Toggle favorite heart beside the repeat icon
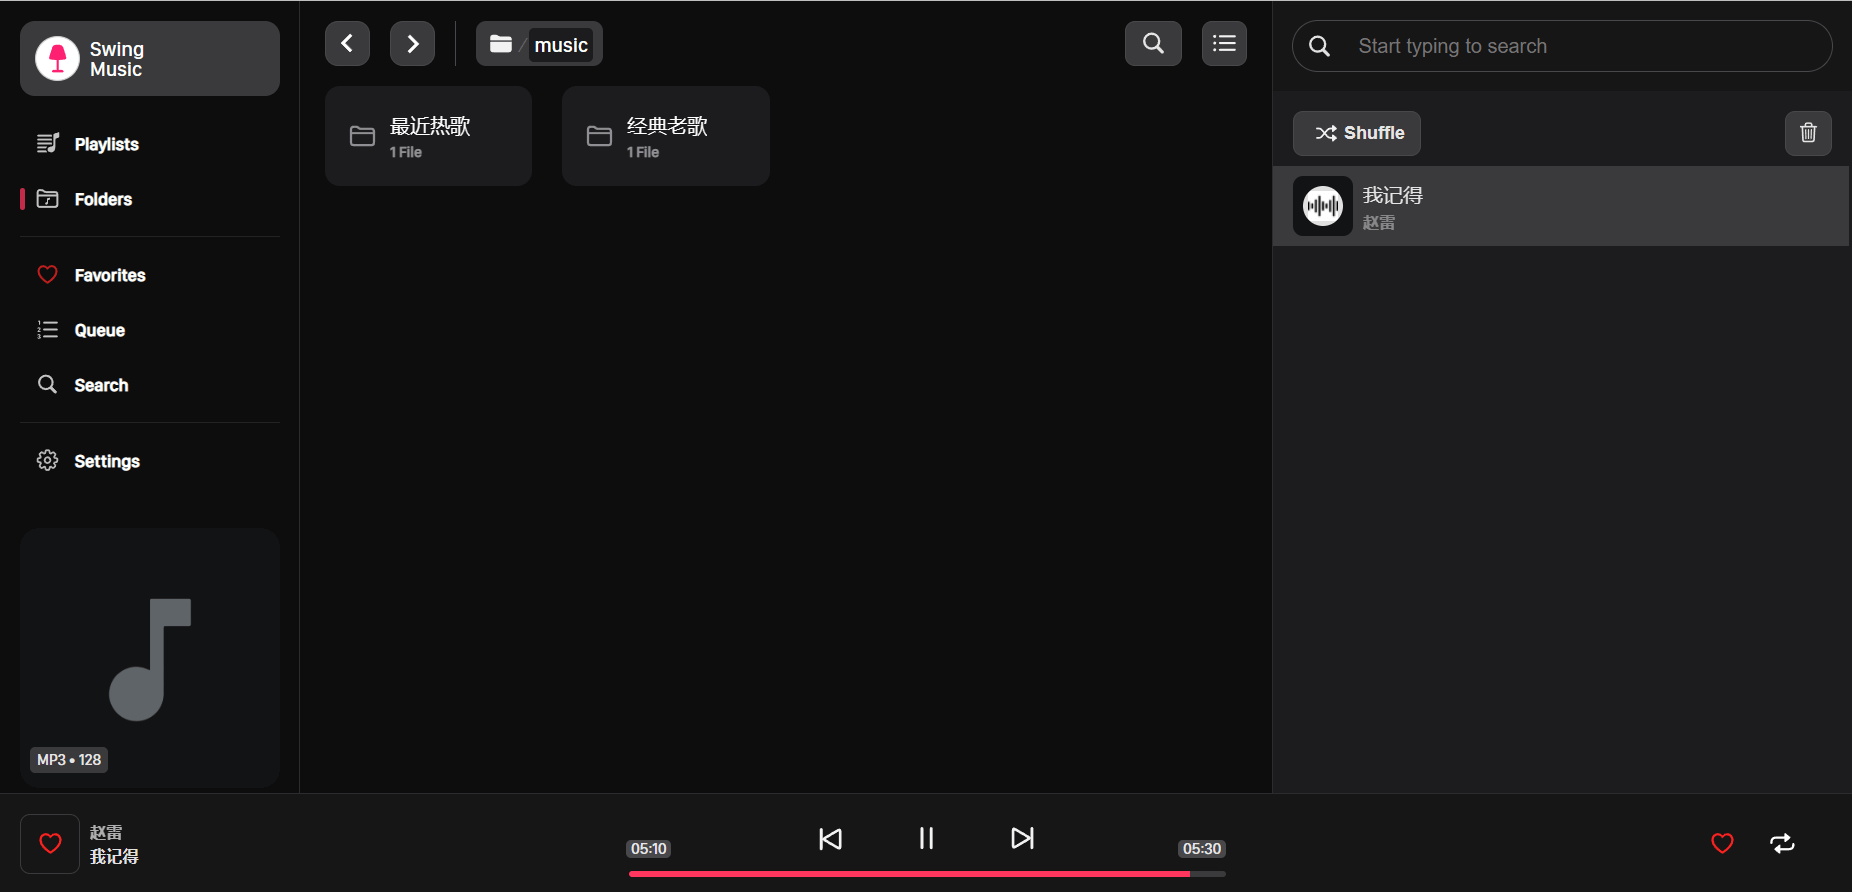 pyautogui.click(x=1722, y=844)
